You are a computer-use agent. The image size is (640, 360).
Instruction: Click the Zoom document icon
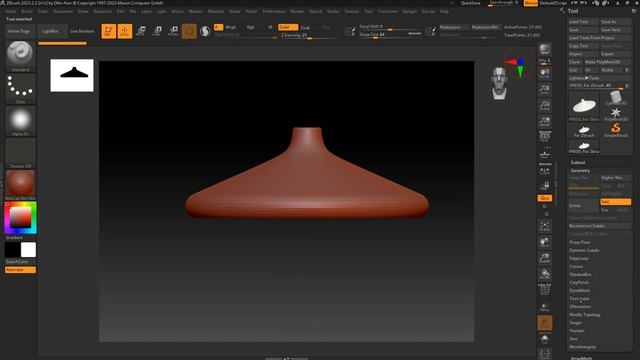point(544,89)
